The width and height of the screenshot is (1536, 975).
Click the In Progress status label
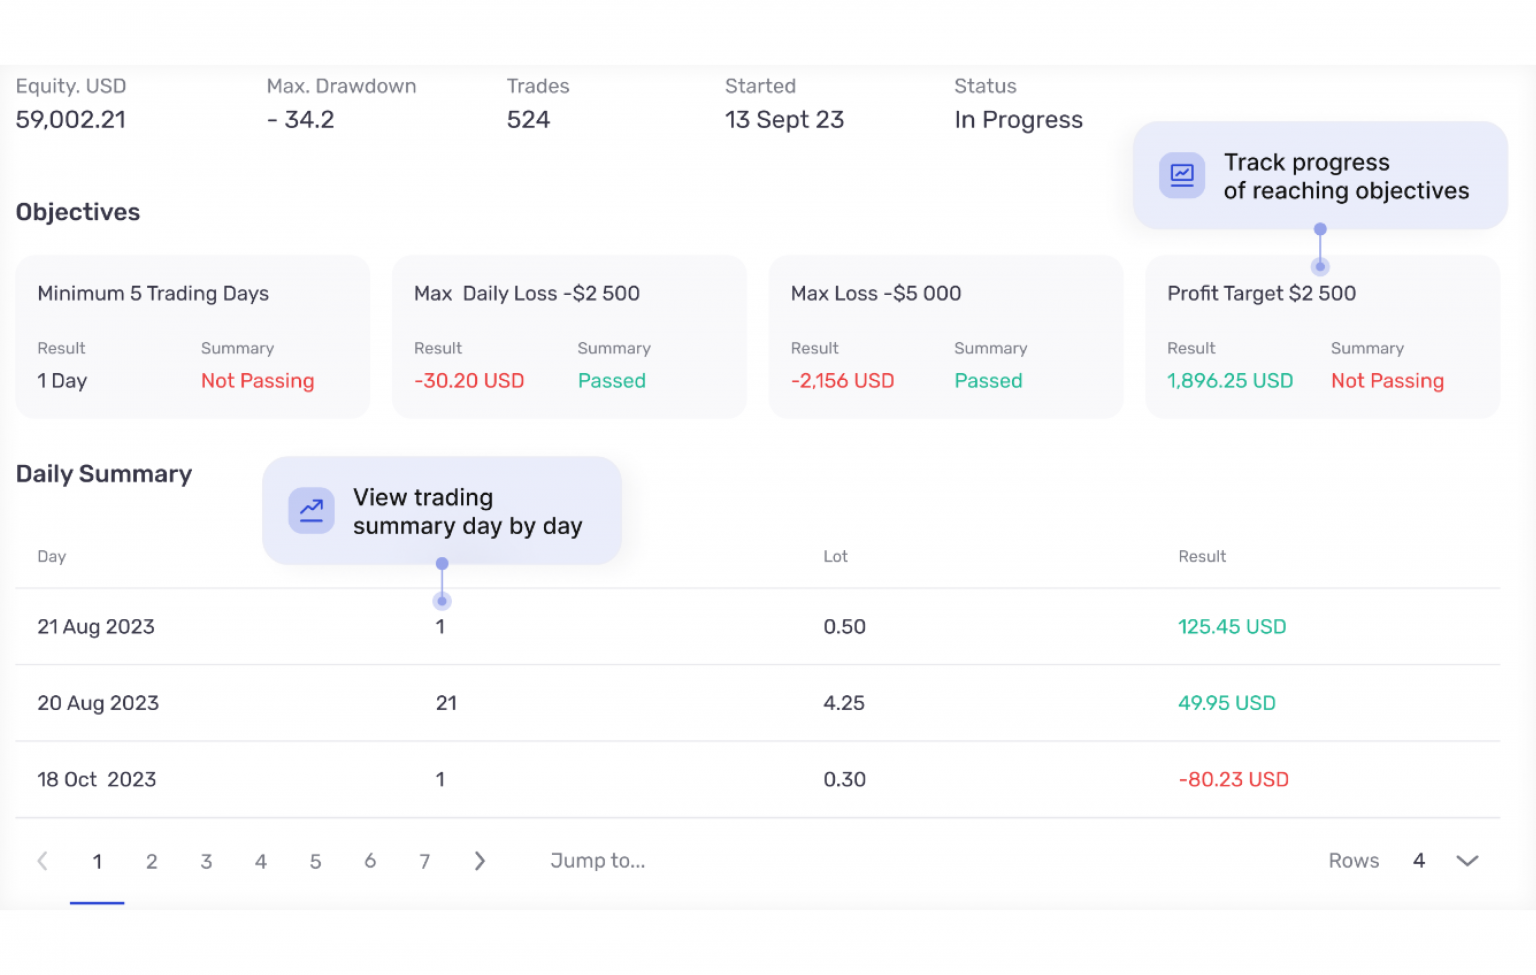pos(1018,119)
